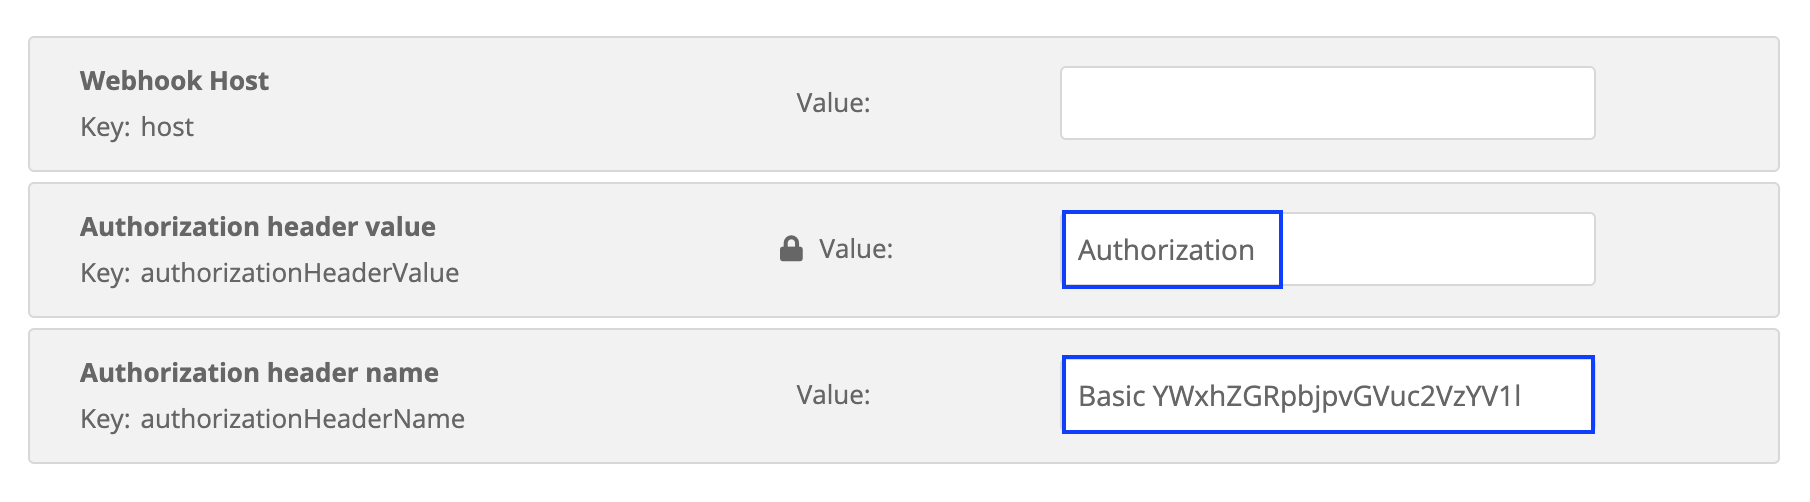Click the lock icon beside Authorization header value
This screenshot has width=1810, height=502.
[791, 249]
